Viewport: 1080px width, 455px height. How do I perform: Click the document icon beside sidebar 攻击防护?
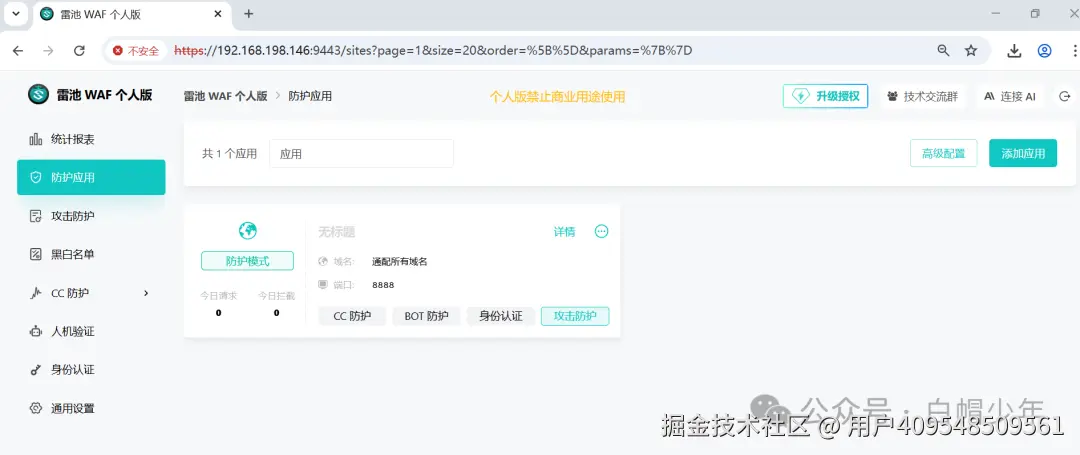(36, 216)
